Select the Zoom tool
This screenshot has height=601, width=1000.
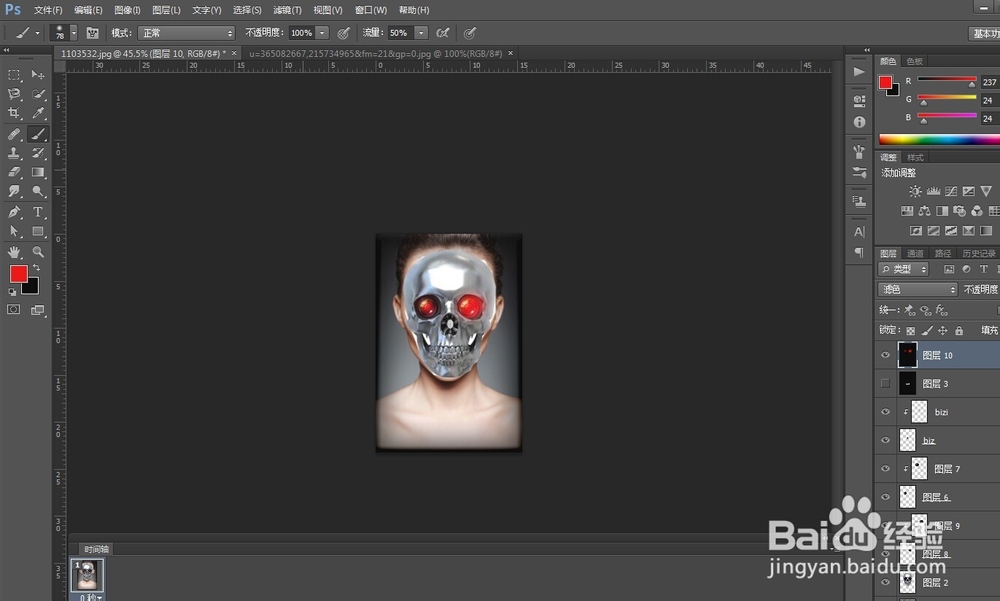pyautogui.click(x=38, y=252)
